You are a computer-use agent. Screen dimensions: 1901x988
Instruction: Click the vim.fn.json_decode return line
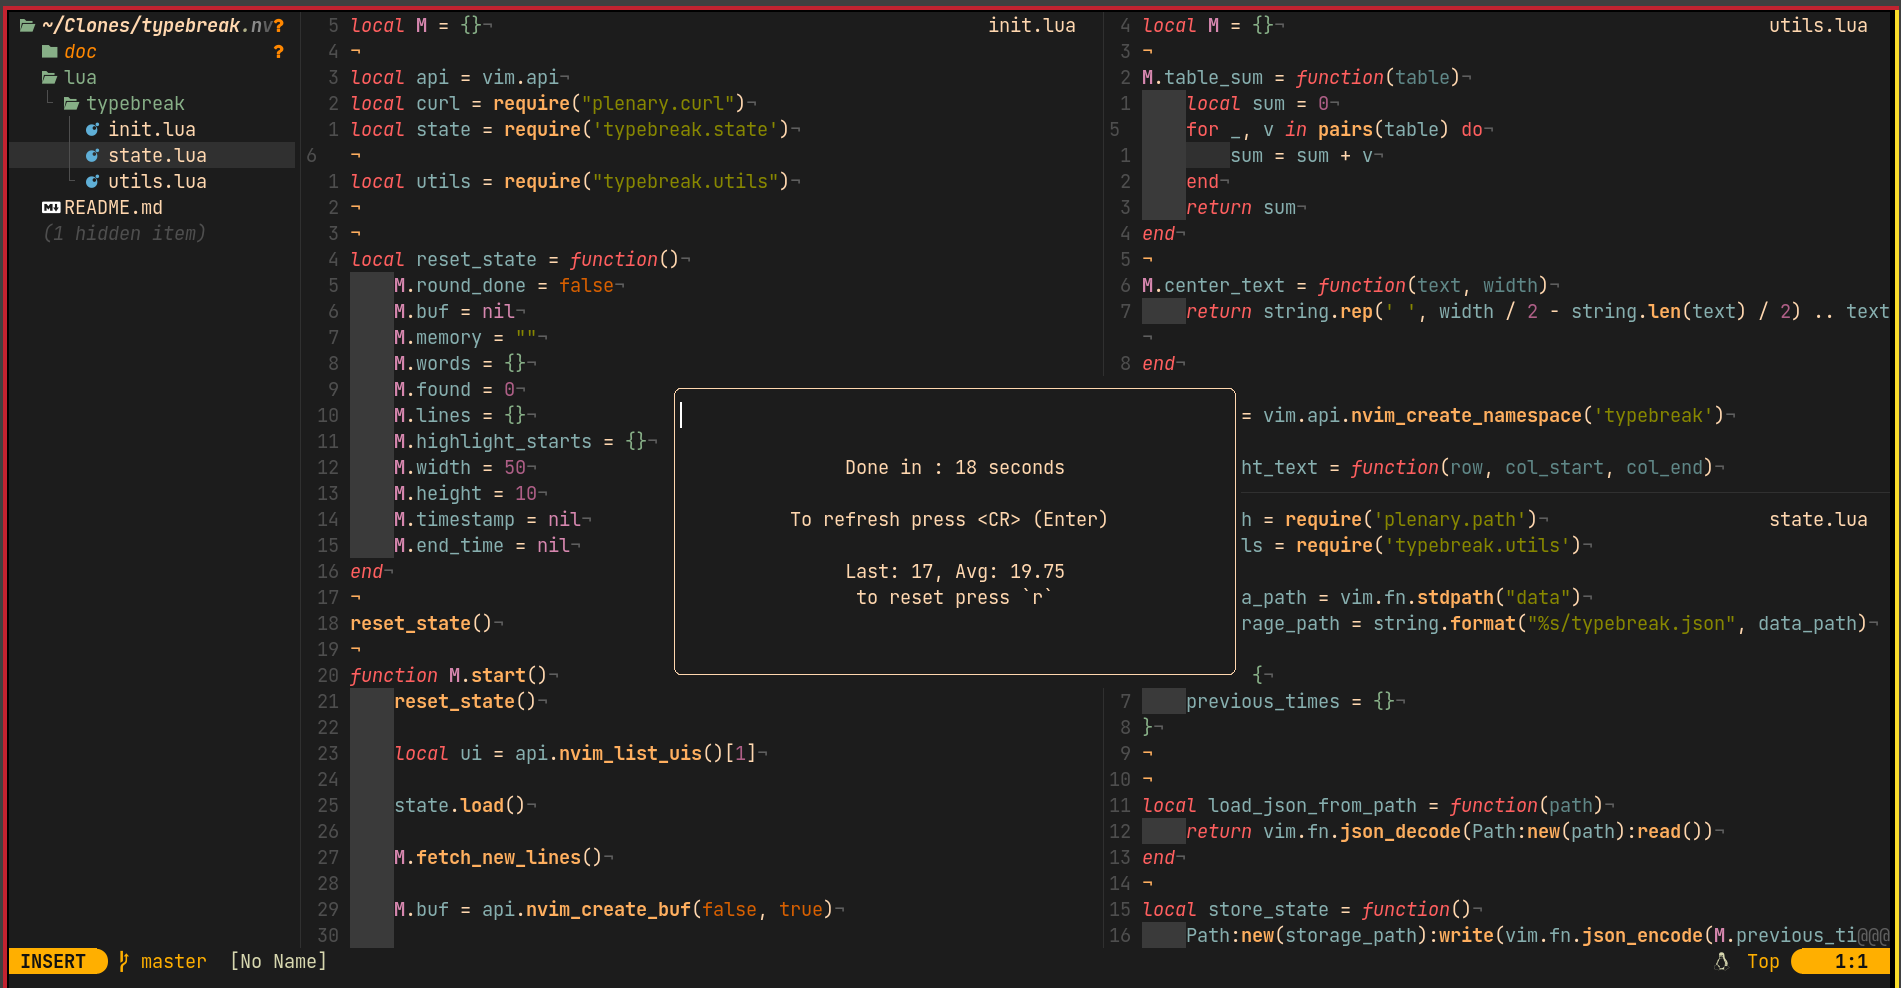coord(1449,831)
